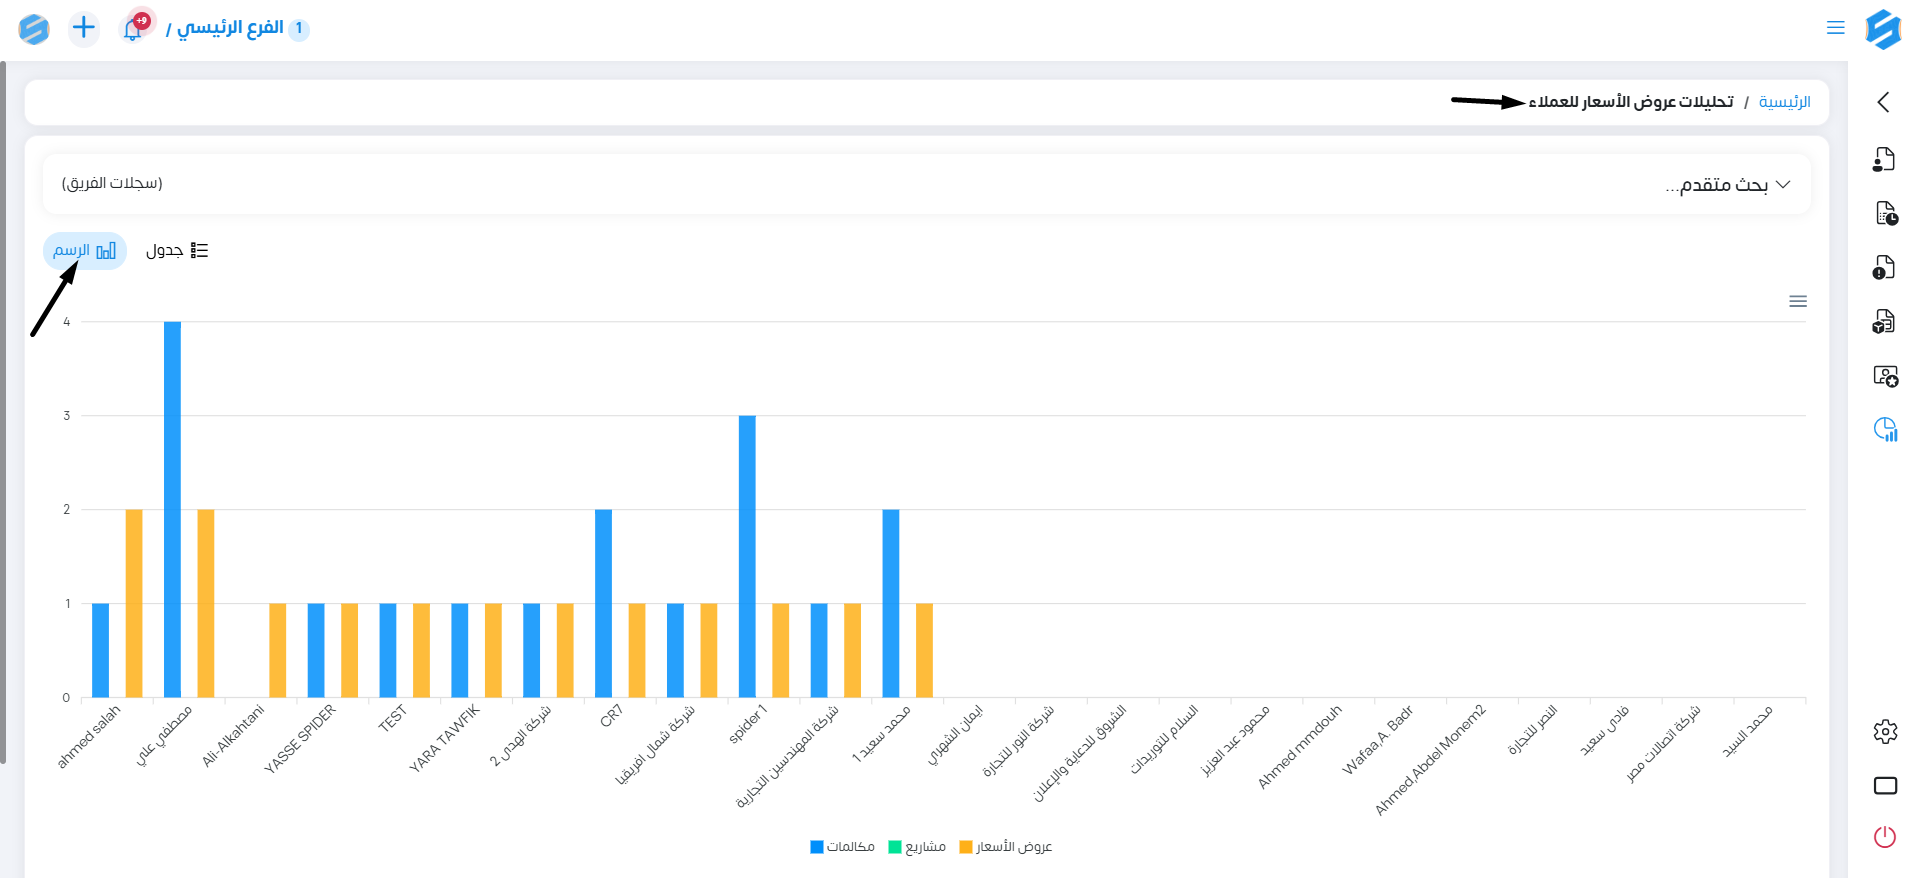Open the chart hamburger export menu
Image resolution: width=1919 pixels, height=878 pixels.
pos(1797,301)
